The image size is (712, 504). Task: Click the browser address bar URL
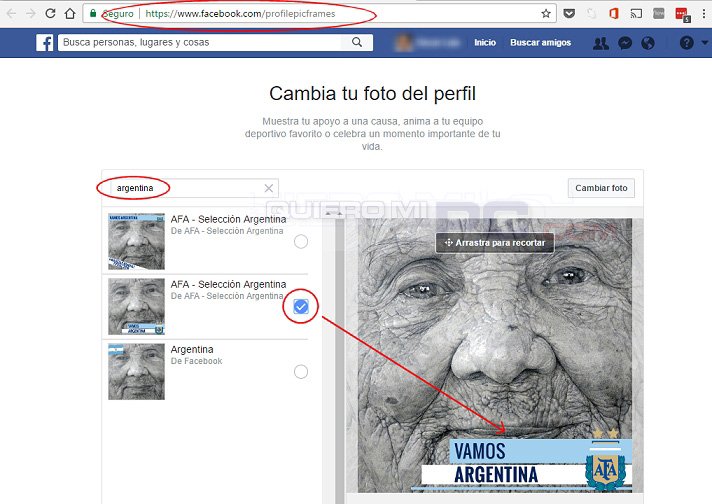coord(240,14)
